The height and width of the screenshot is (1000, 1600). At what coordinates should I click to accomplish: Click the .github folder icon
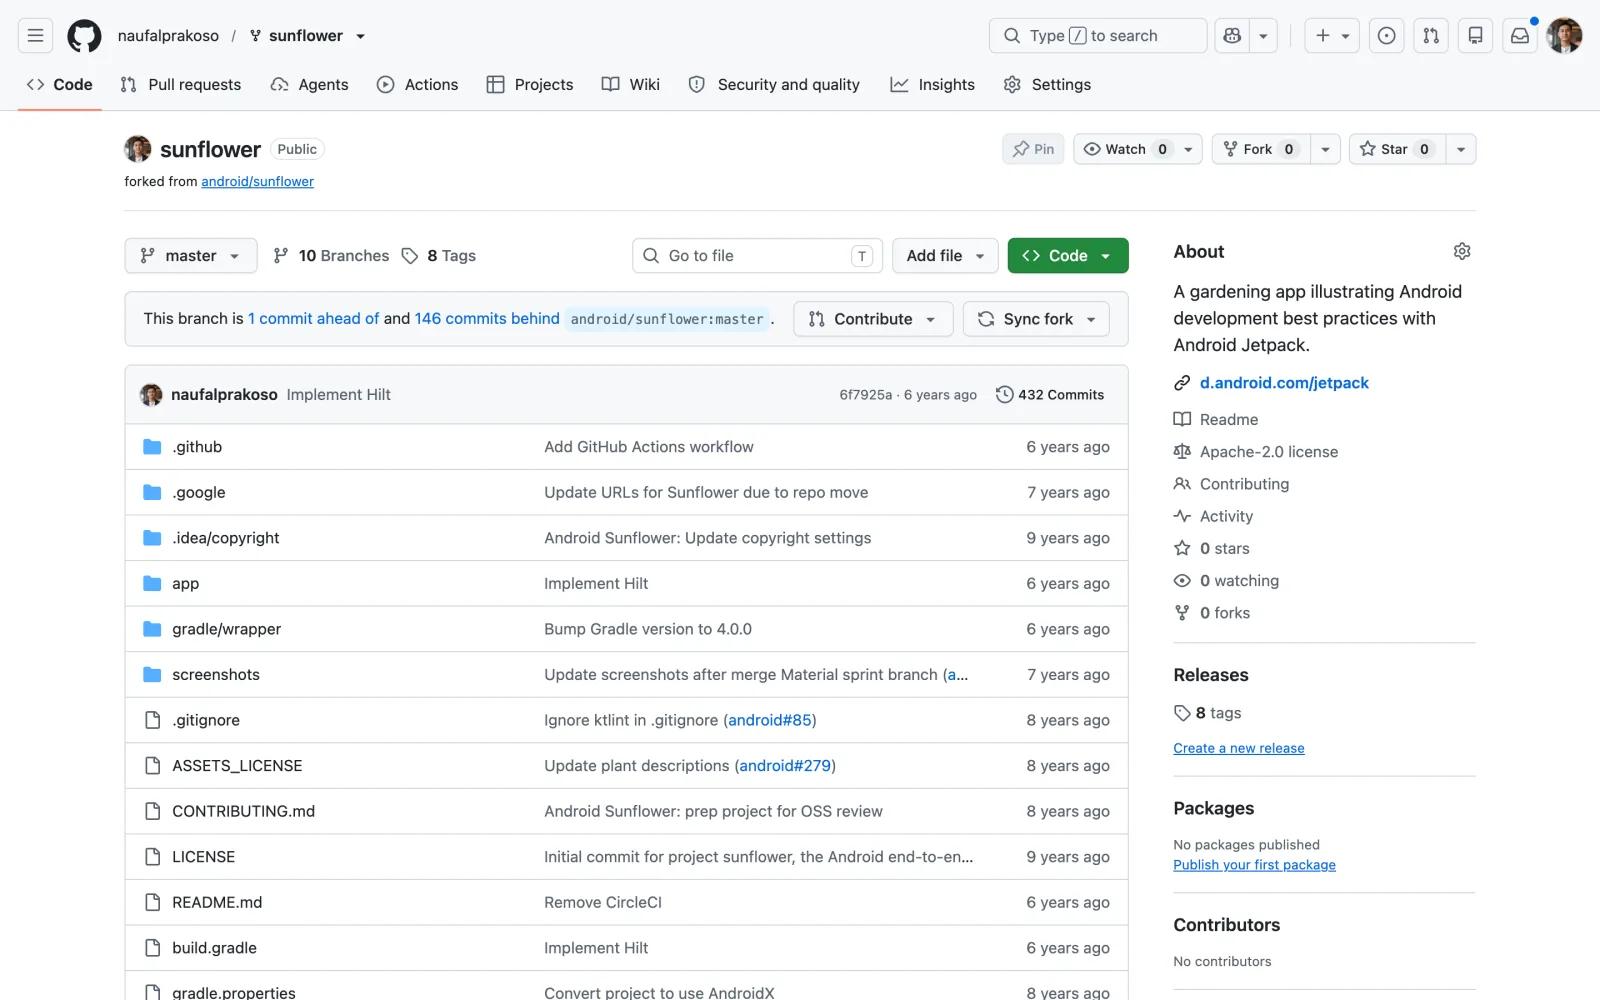152,447
